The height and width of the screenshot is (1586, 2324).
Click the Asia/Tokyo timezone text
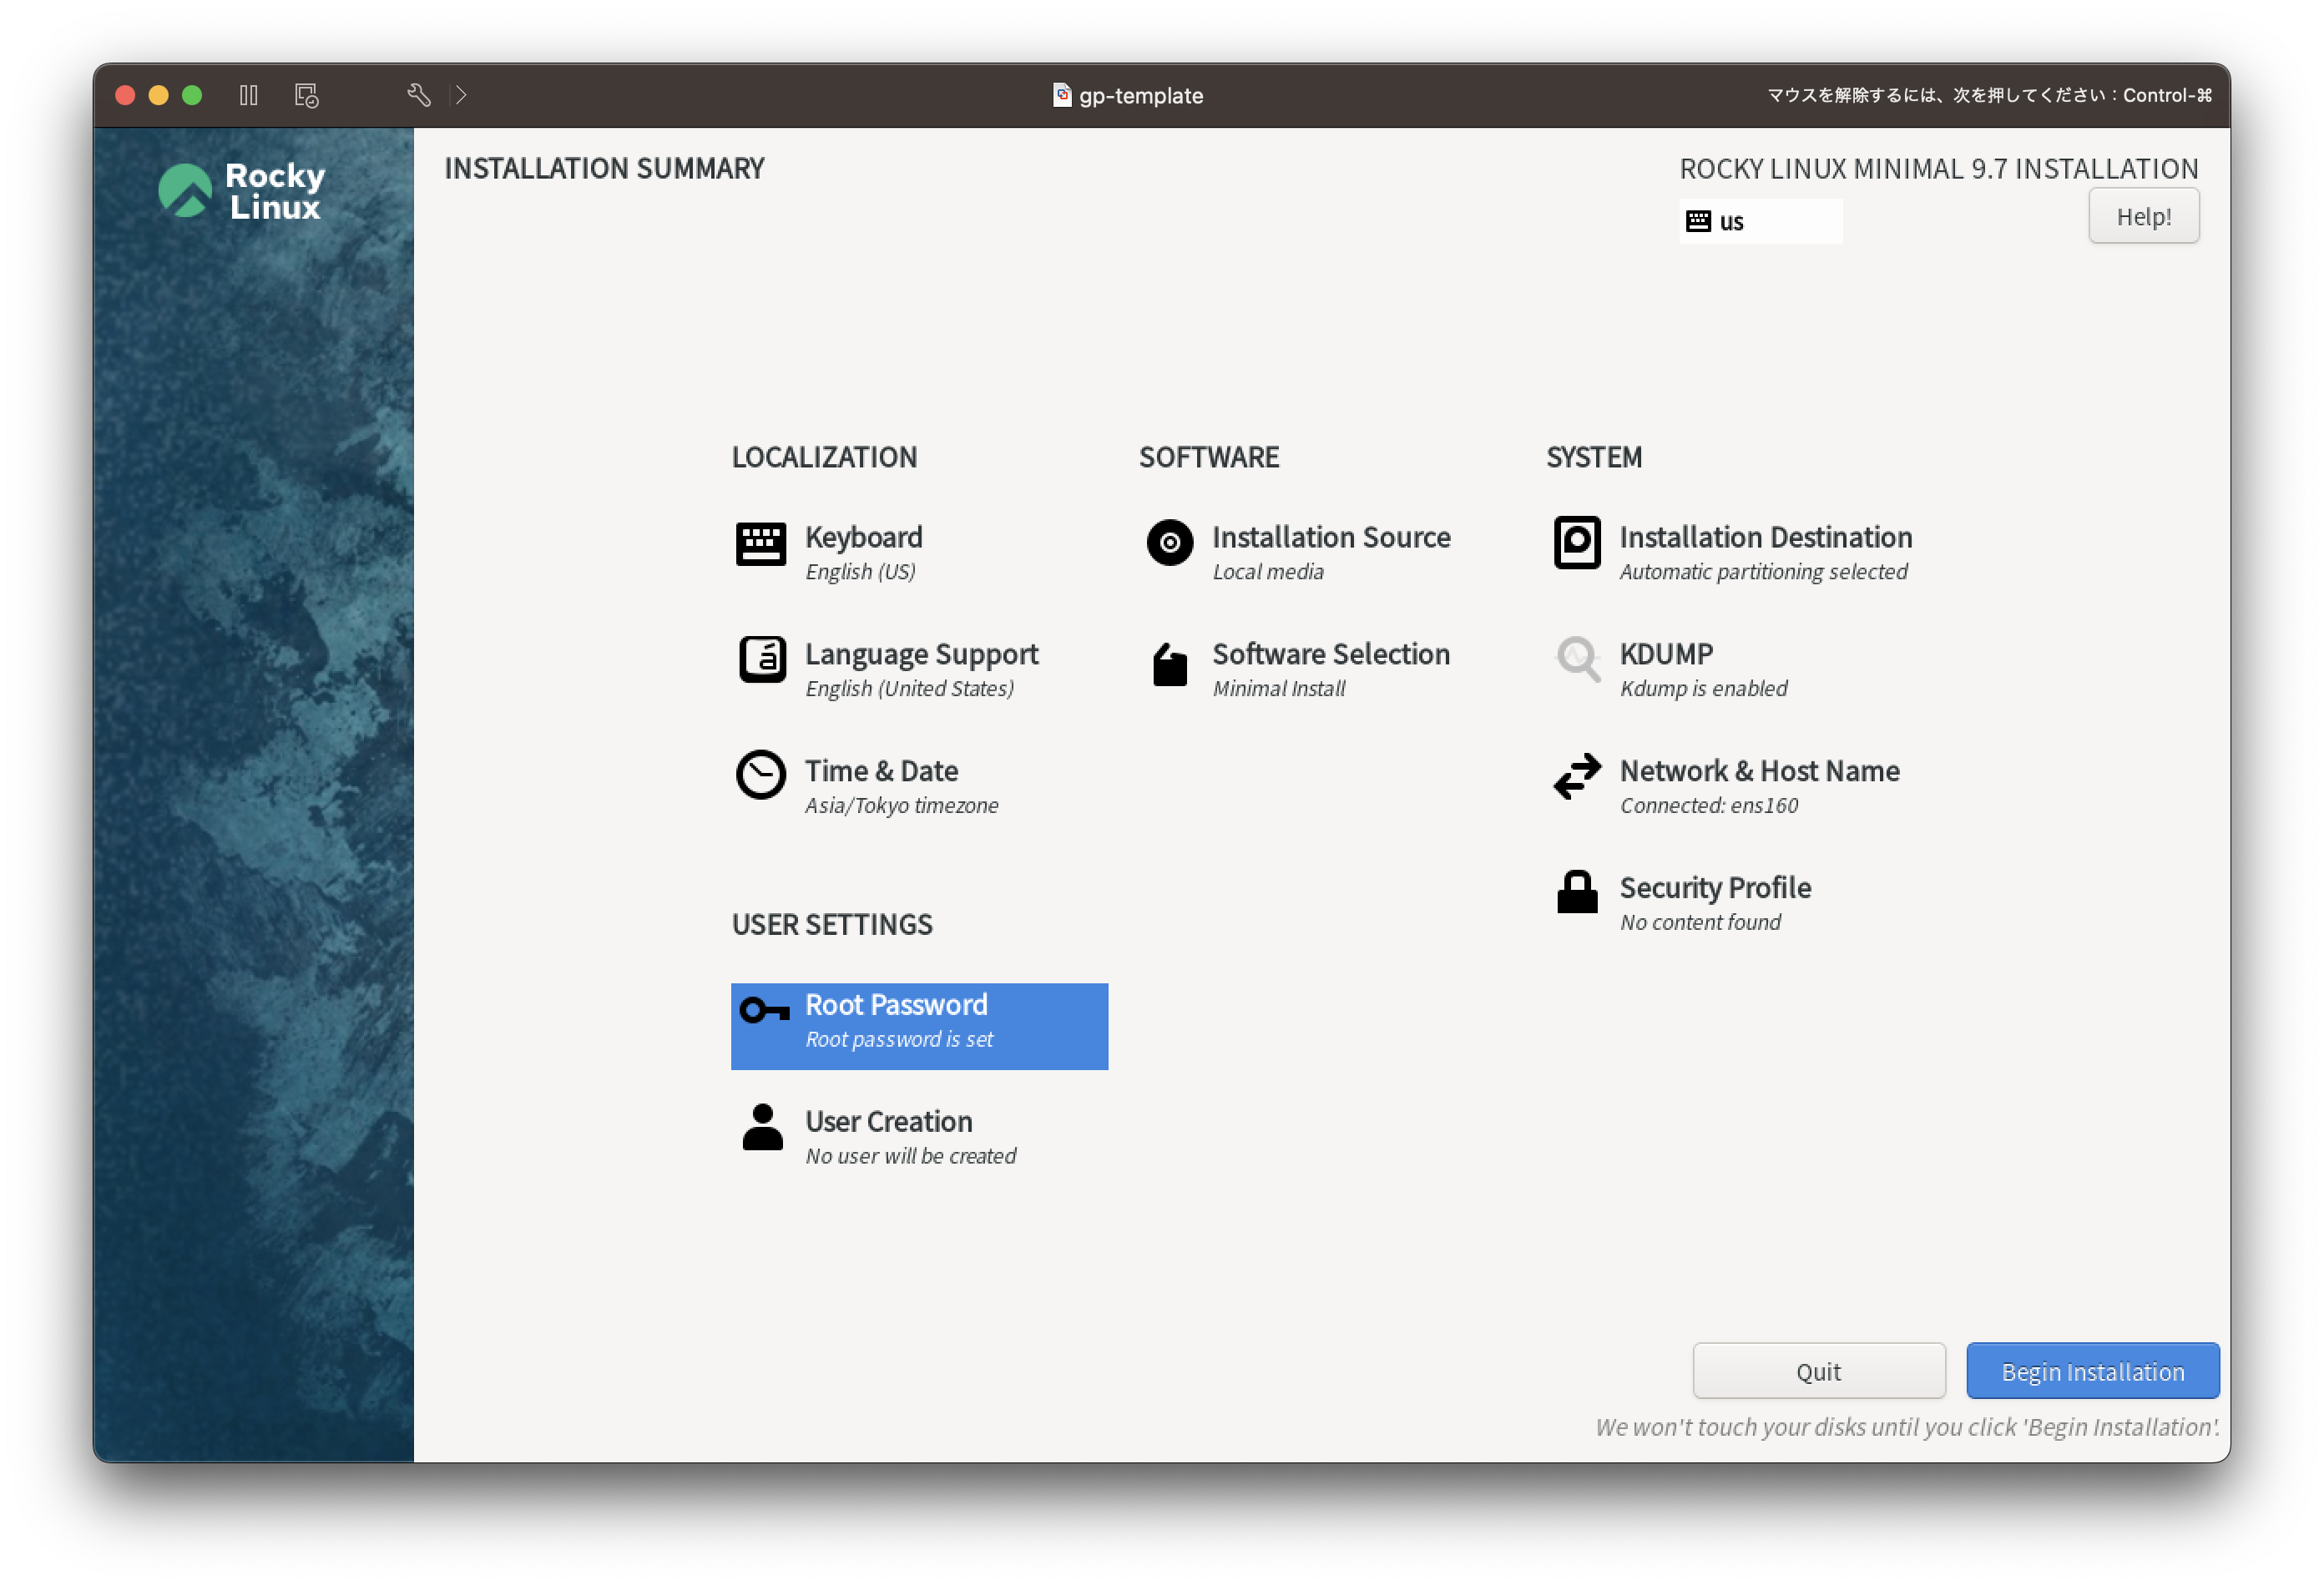pyautogui.click(x=901, y=806)
